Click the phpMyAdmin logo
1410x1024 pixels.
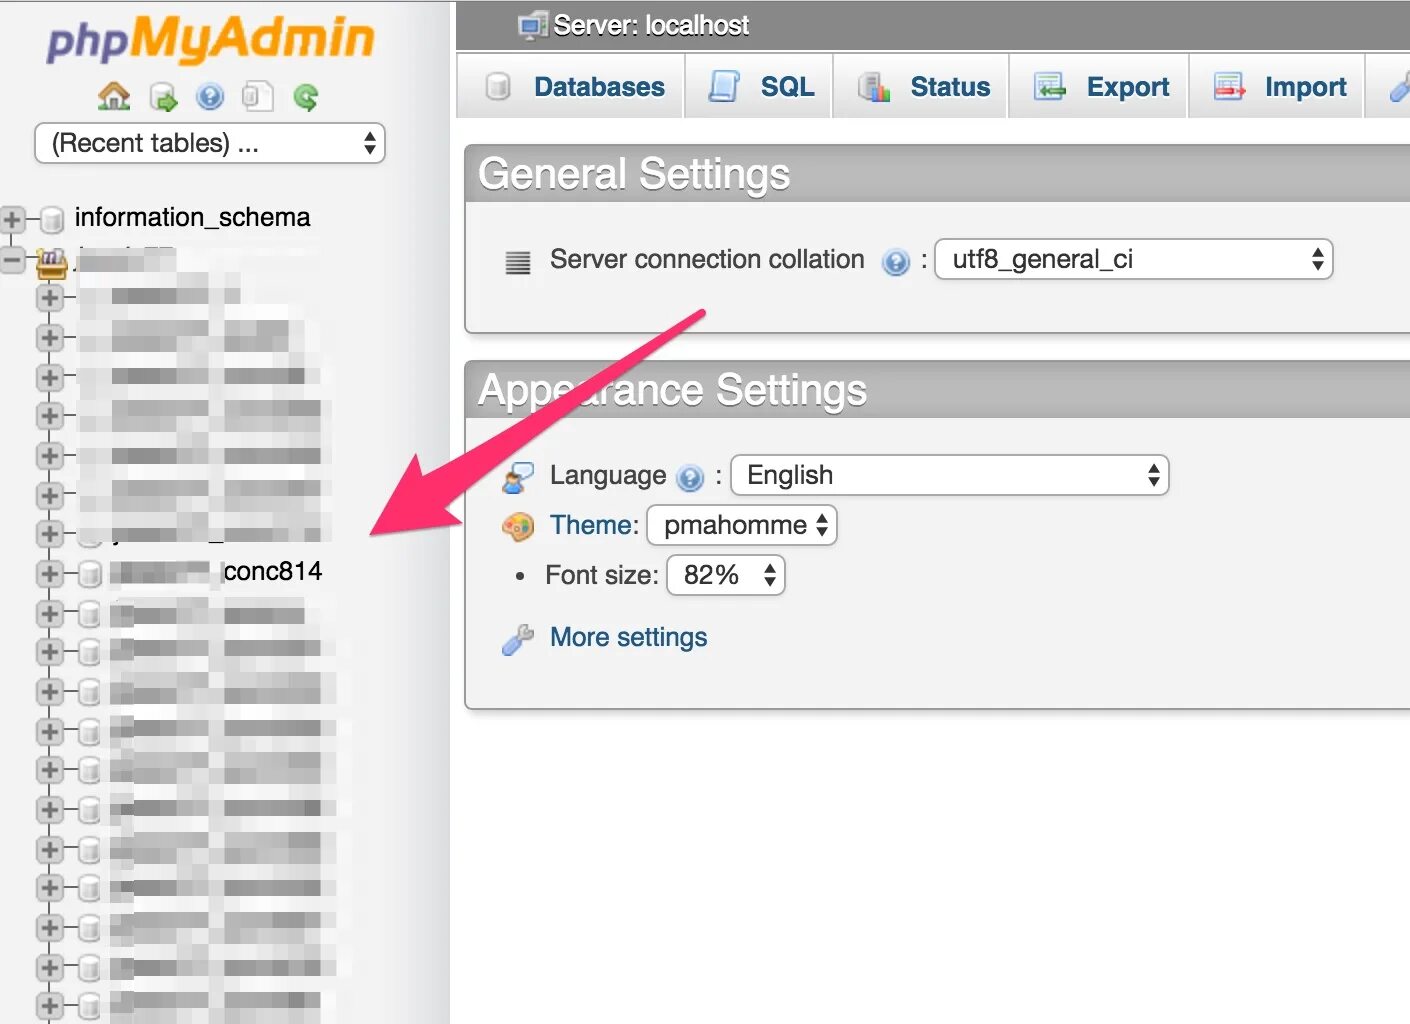210,39
